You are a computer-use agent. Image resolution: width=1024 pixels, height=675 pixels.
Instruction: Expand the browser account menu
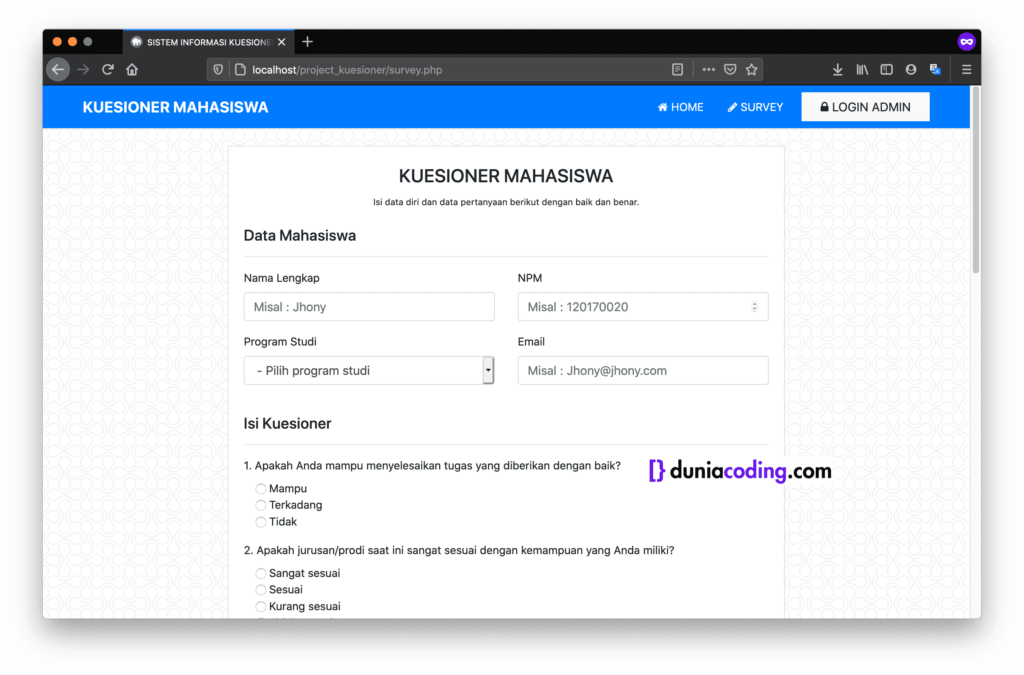[910, 69]
